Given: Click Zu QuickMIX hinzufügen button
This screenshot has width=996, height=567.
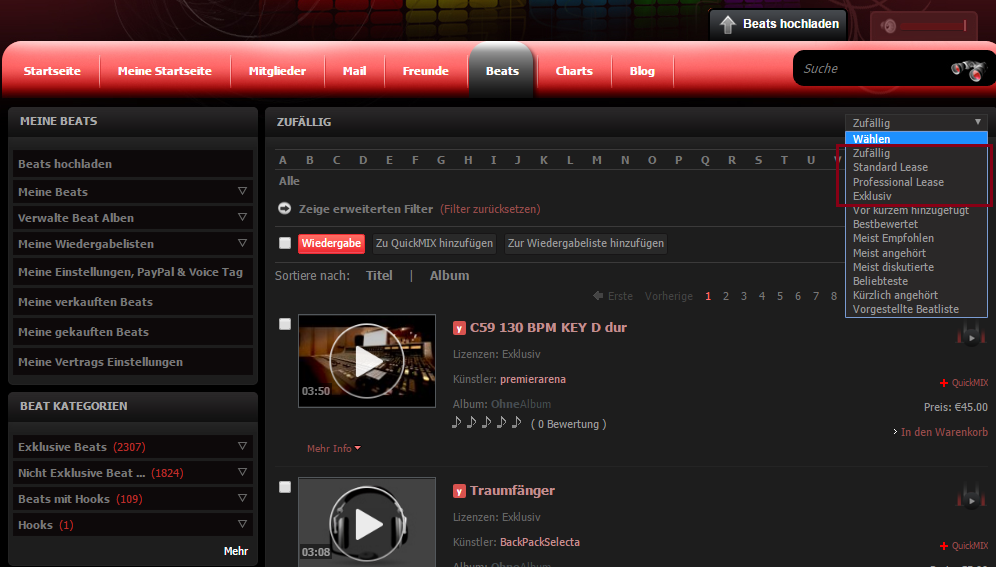Looking at the screenshot, I should pos(434,243).
